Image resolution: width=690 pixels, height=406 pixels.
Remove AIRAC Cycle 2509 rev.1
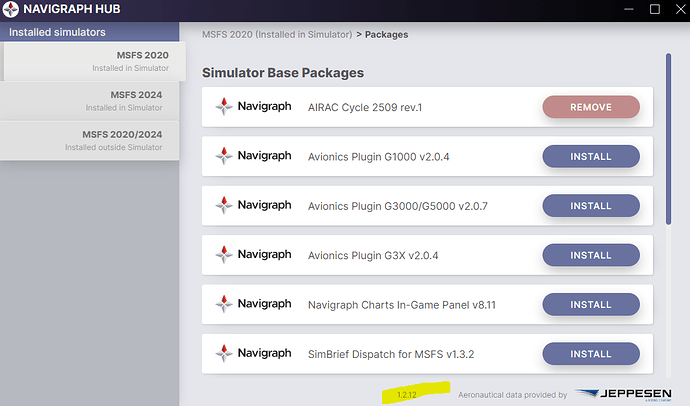point(591,107)
